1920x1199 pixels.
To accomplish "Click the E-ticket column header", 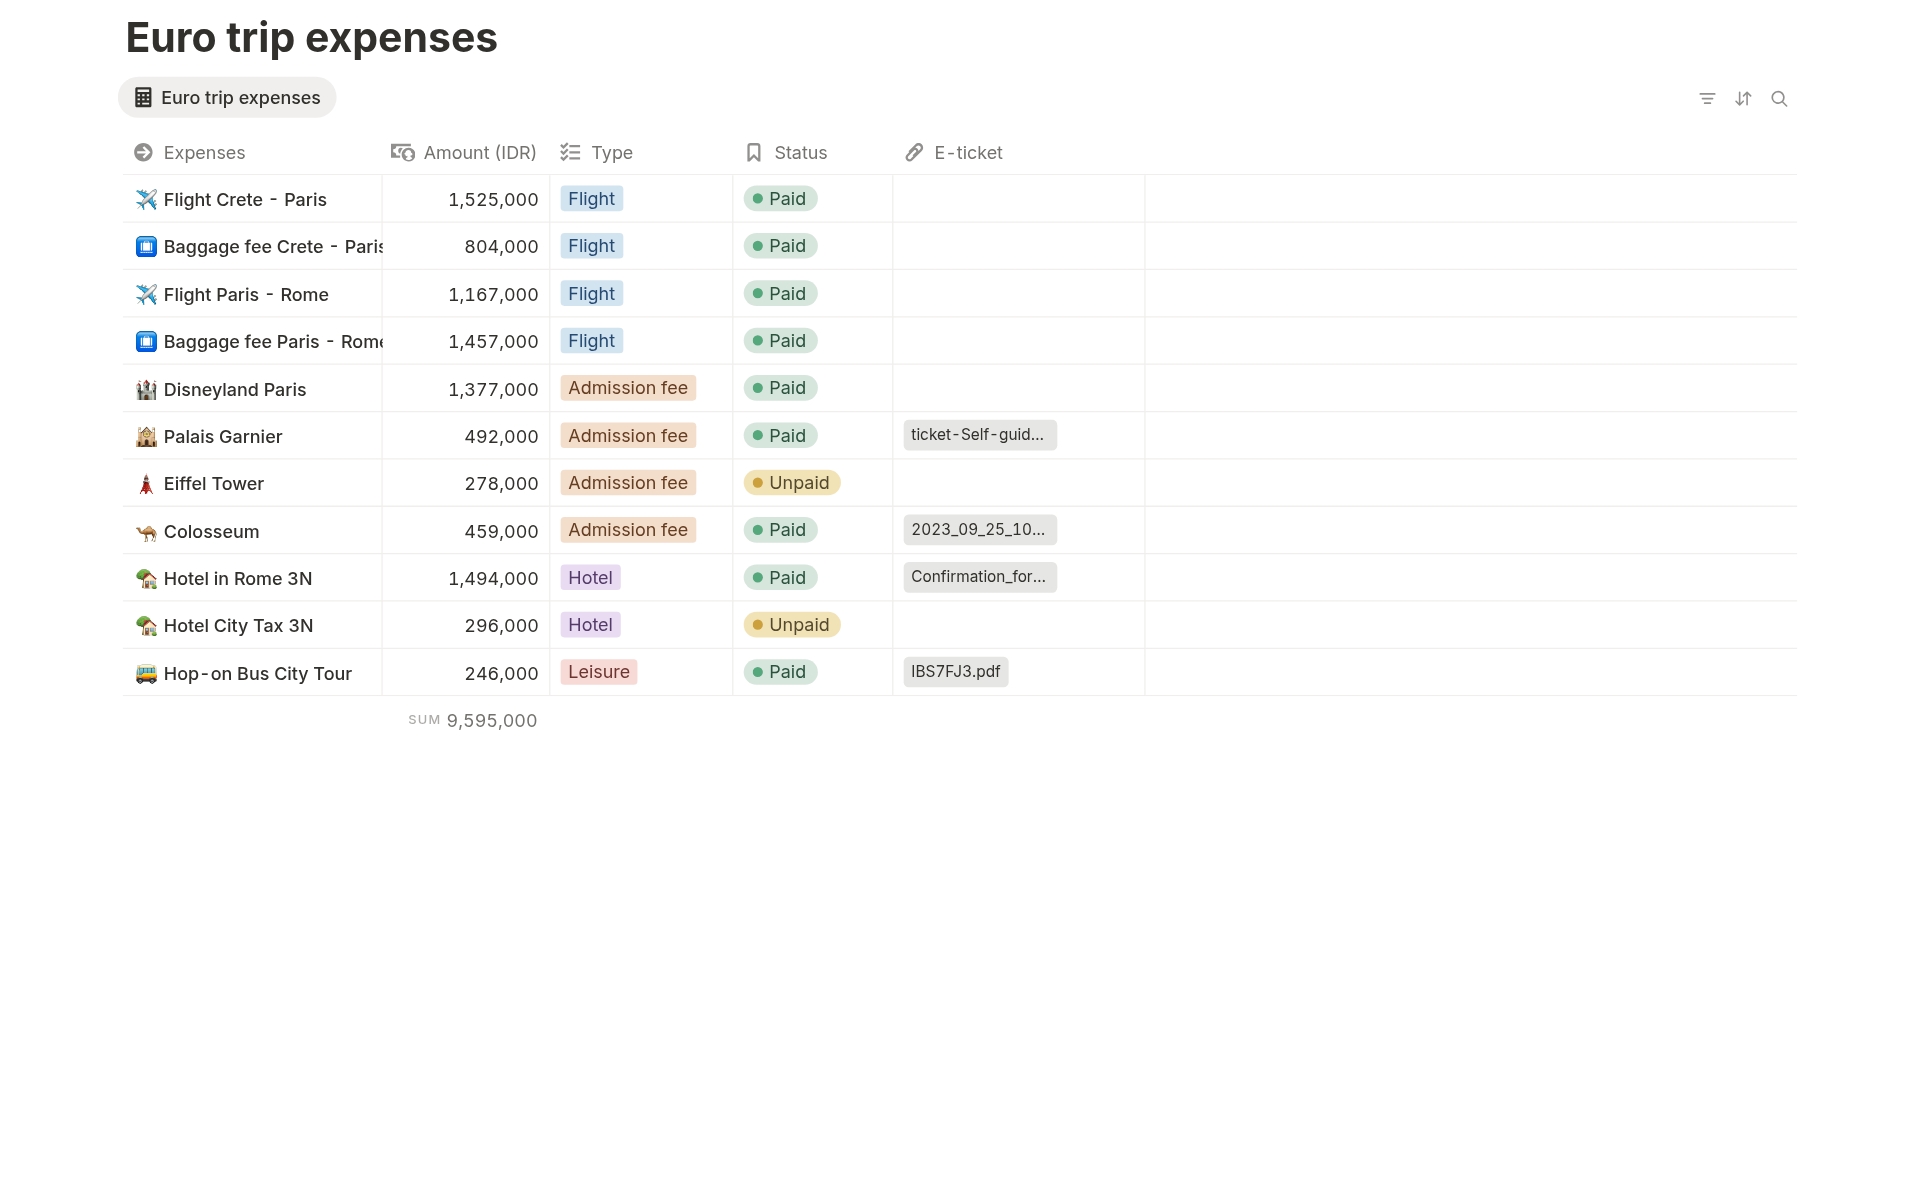I will pyautogui.click(x=954, y=153).
